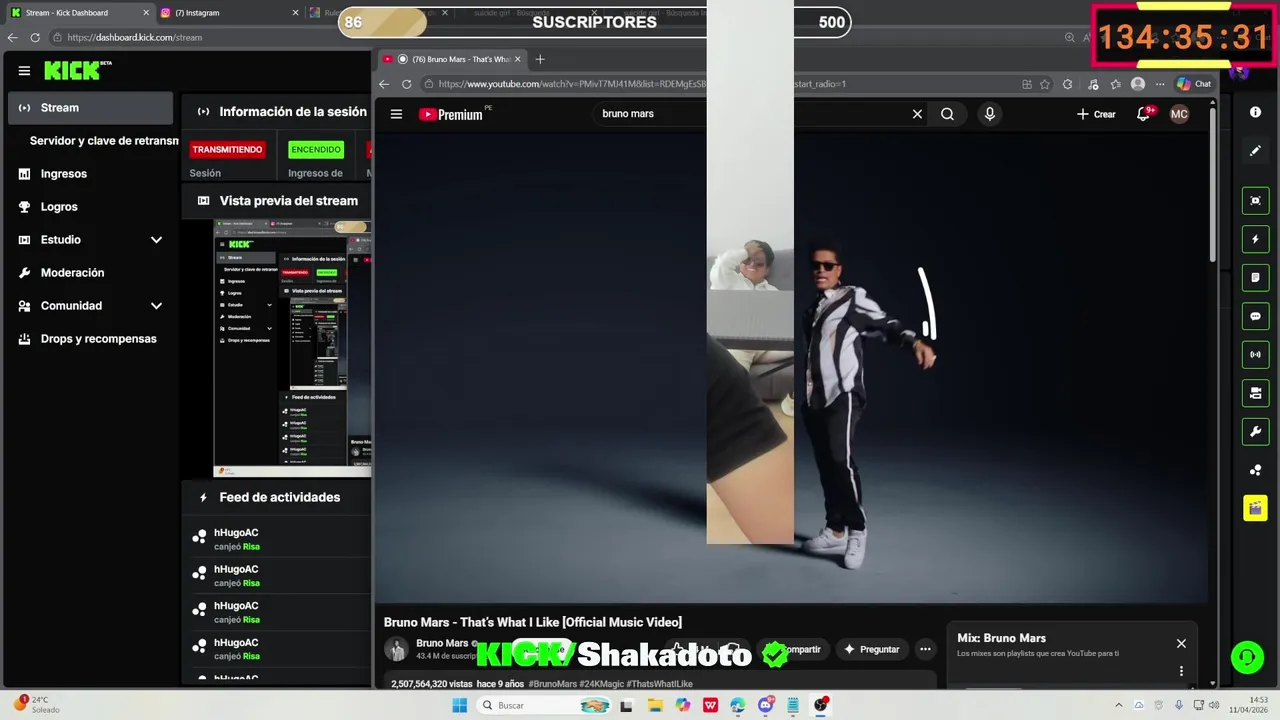This screenshot has width=1280, height=720.
Task: Click the yellow clapperboard sidebar icon
Action: point(1255,508)
